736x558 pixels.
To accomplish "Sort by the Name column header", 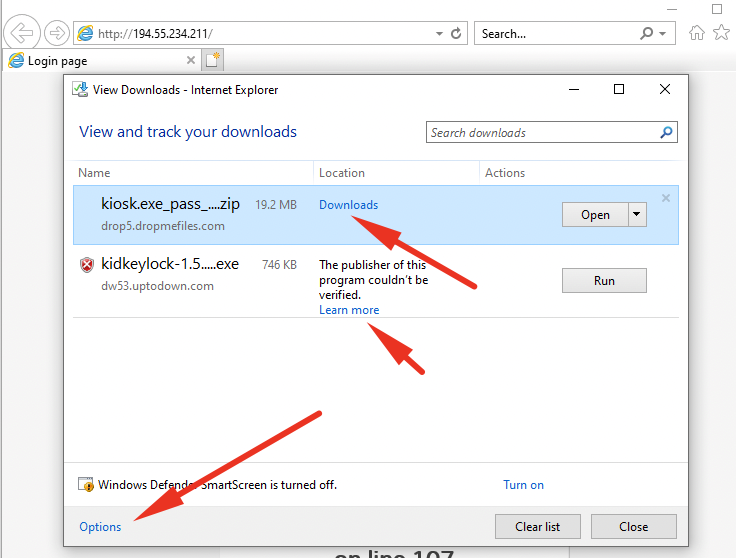I will pyautogui.click(x=94, y=173).
